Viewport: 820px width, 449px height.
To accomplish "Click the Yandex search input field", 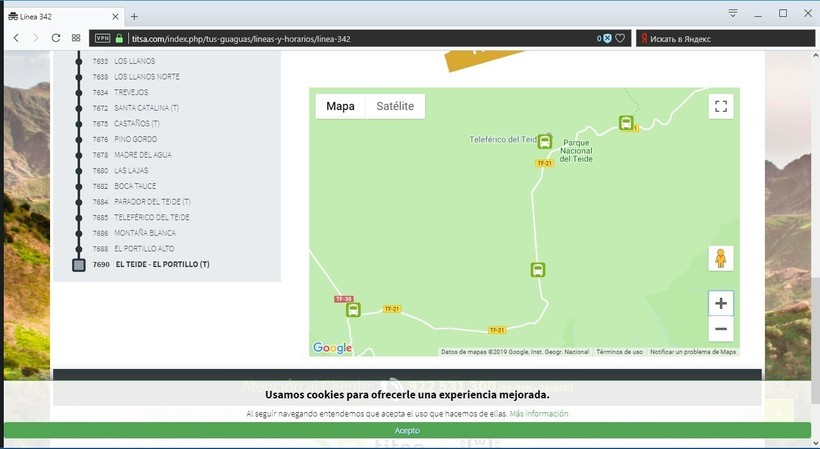I will coord(720,38).
